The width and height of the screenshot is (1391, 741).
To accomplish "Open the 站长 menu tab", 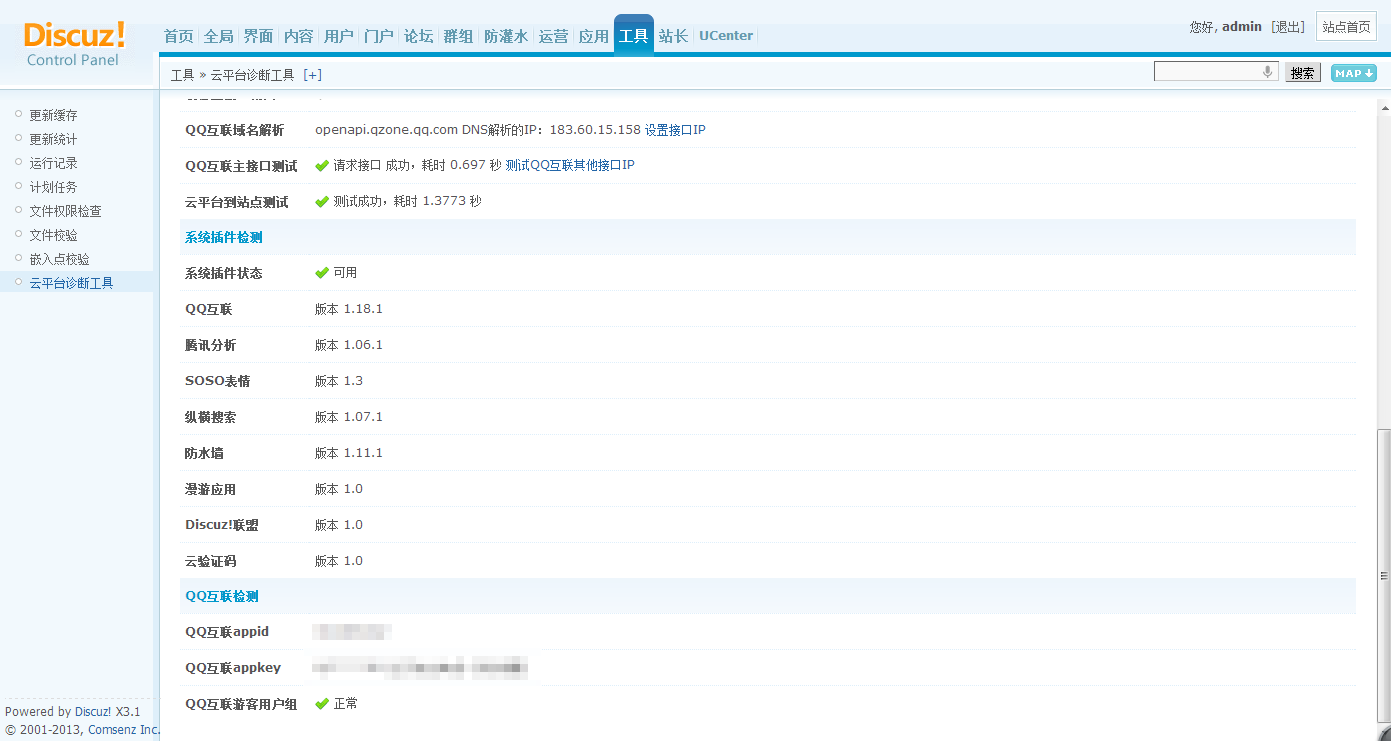I will click(674, 36).
